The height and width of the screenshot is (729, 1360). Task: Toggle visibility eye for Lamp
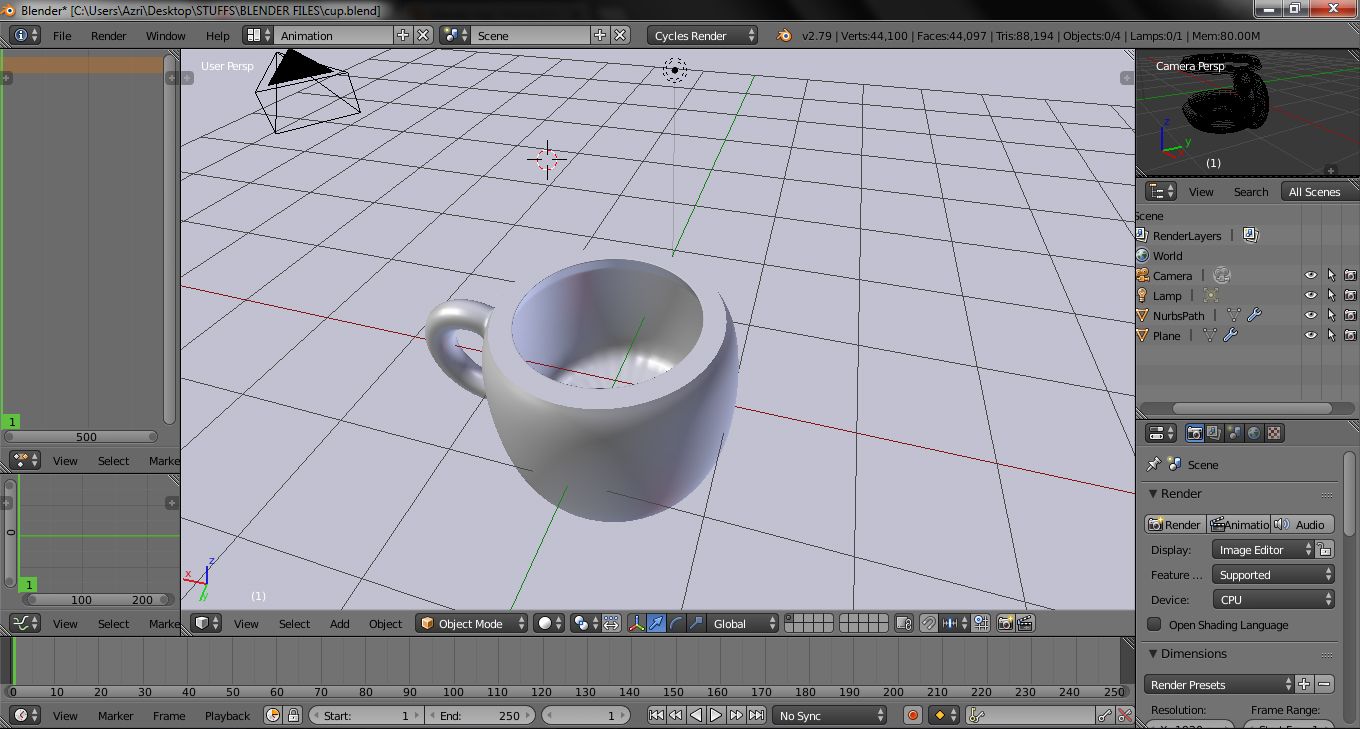pyautogui.click(x=1310, y=295)
